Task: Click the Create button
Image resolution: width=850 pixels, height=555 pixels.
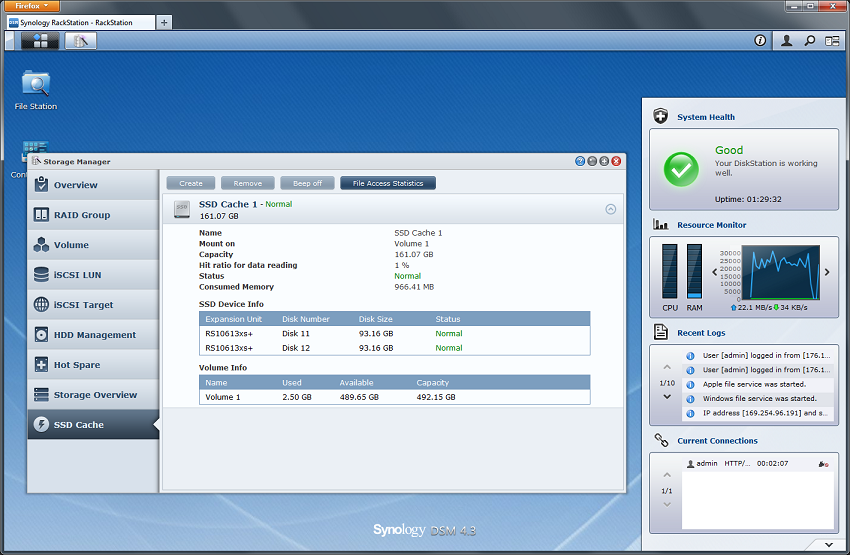Action: coord(191,183)
